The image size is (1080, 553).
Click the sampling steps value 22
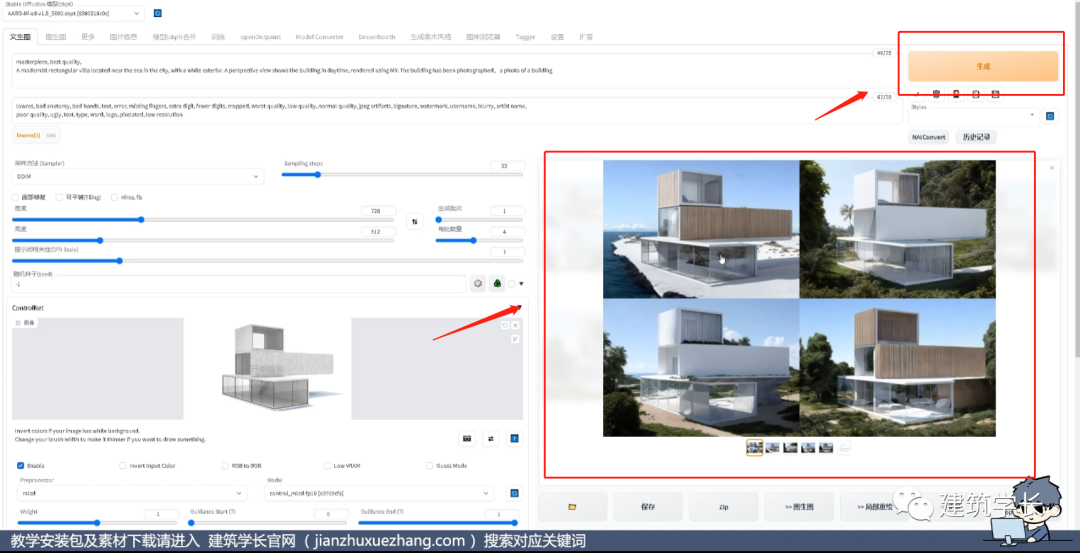click(x=506, y=166)
